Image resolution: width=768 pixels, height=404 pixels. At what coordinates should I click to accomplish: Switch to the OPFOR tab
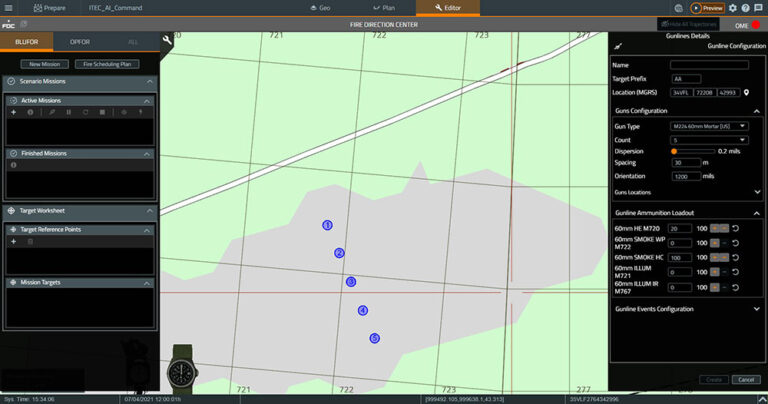point(79,42)
